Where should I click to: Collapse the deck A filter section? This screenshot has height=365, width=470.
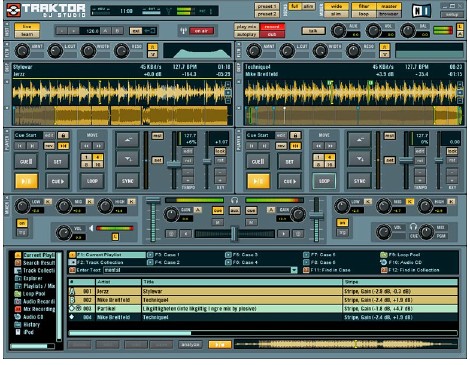[x=7, y=44]
